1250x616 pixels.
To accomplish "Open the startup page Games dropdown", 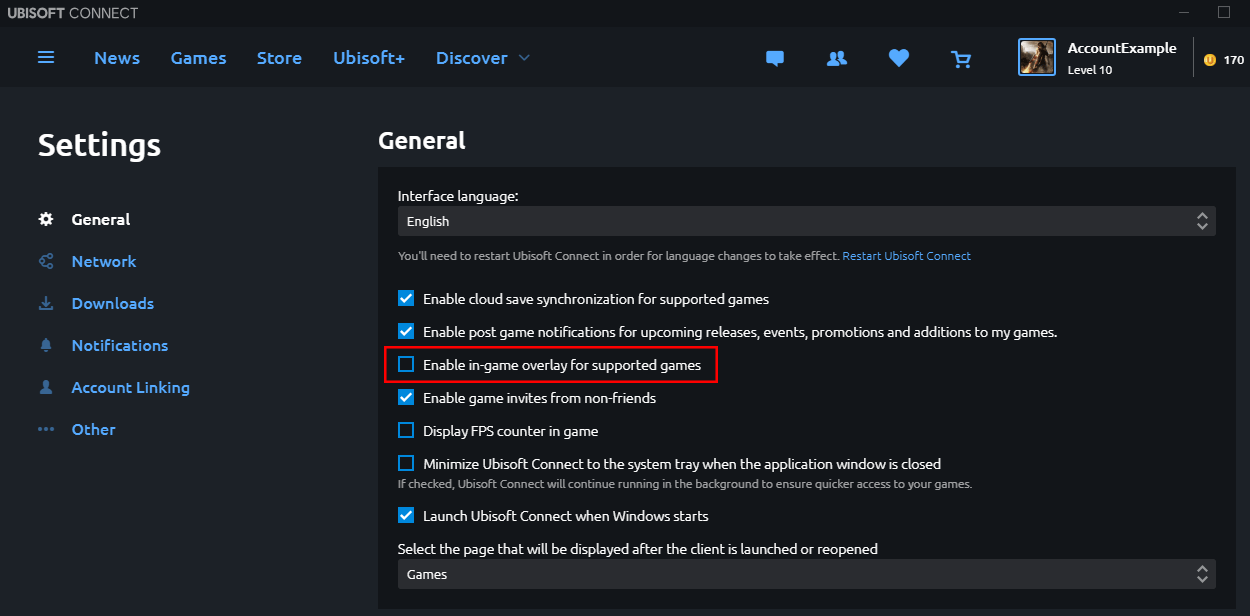I will tap(807, 574).
